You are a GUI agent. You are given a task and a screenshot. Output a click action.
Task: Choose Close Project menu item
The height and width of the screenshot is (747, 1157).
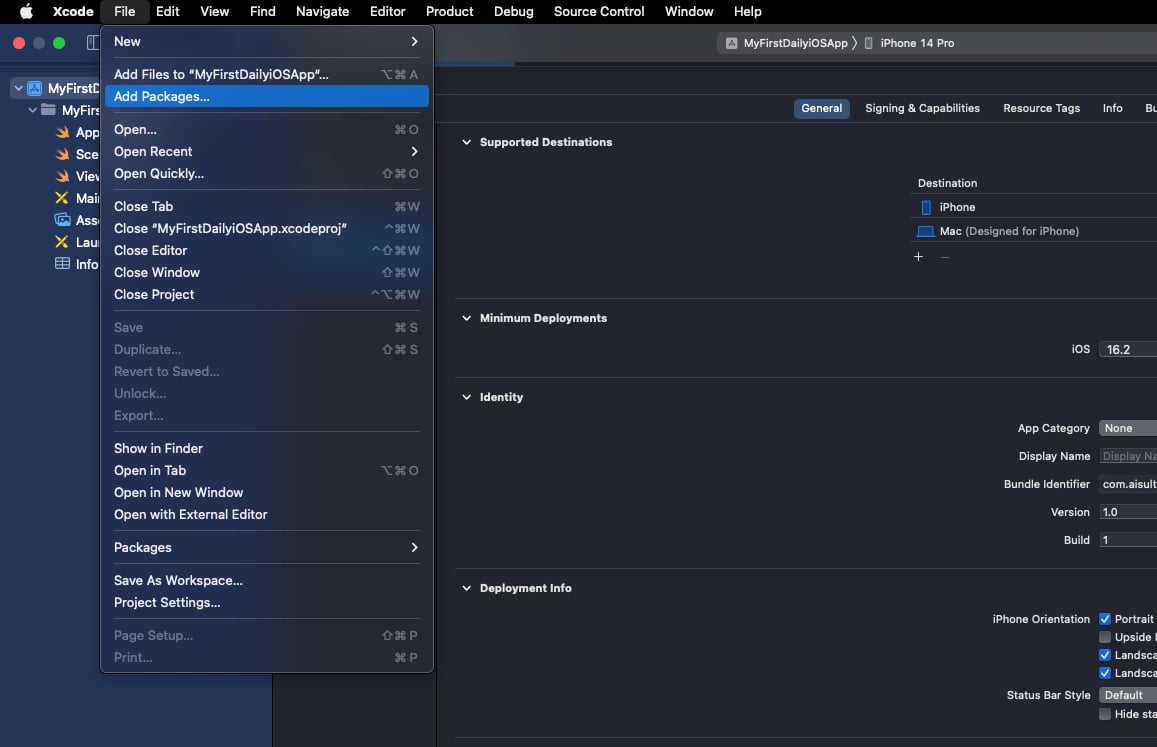click(x=266, y=295)
